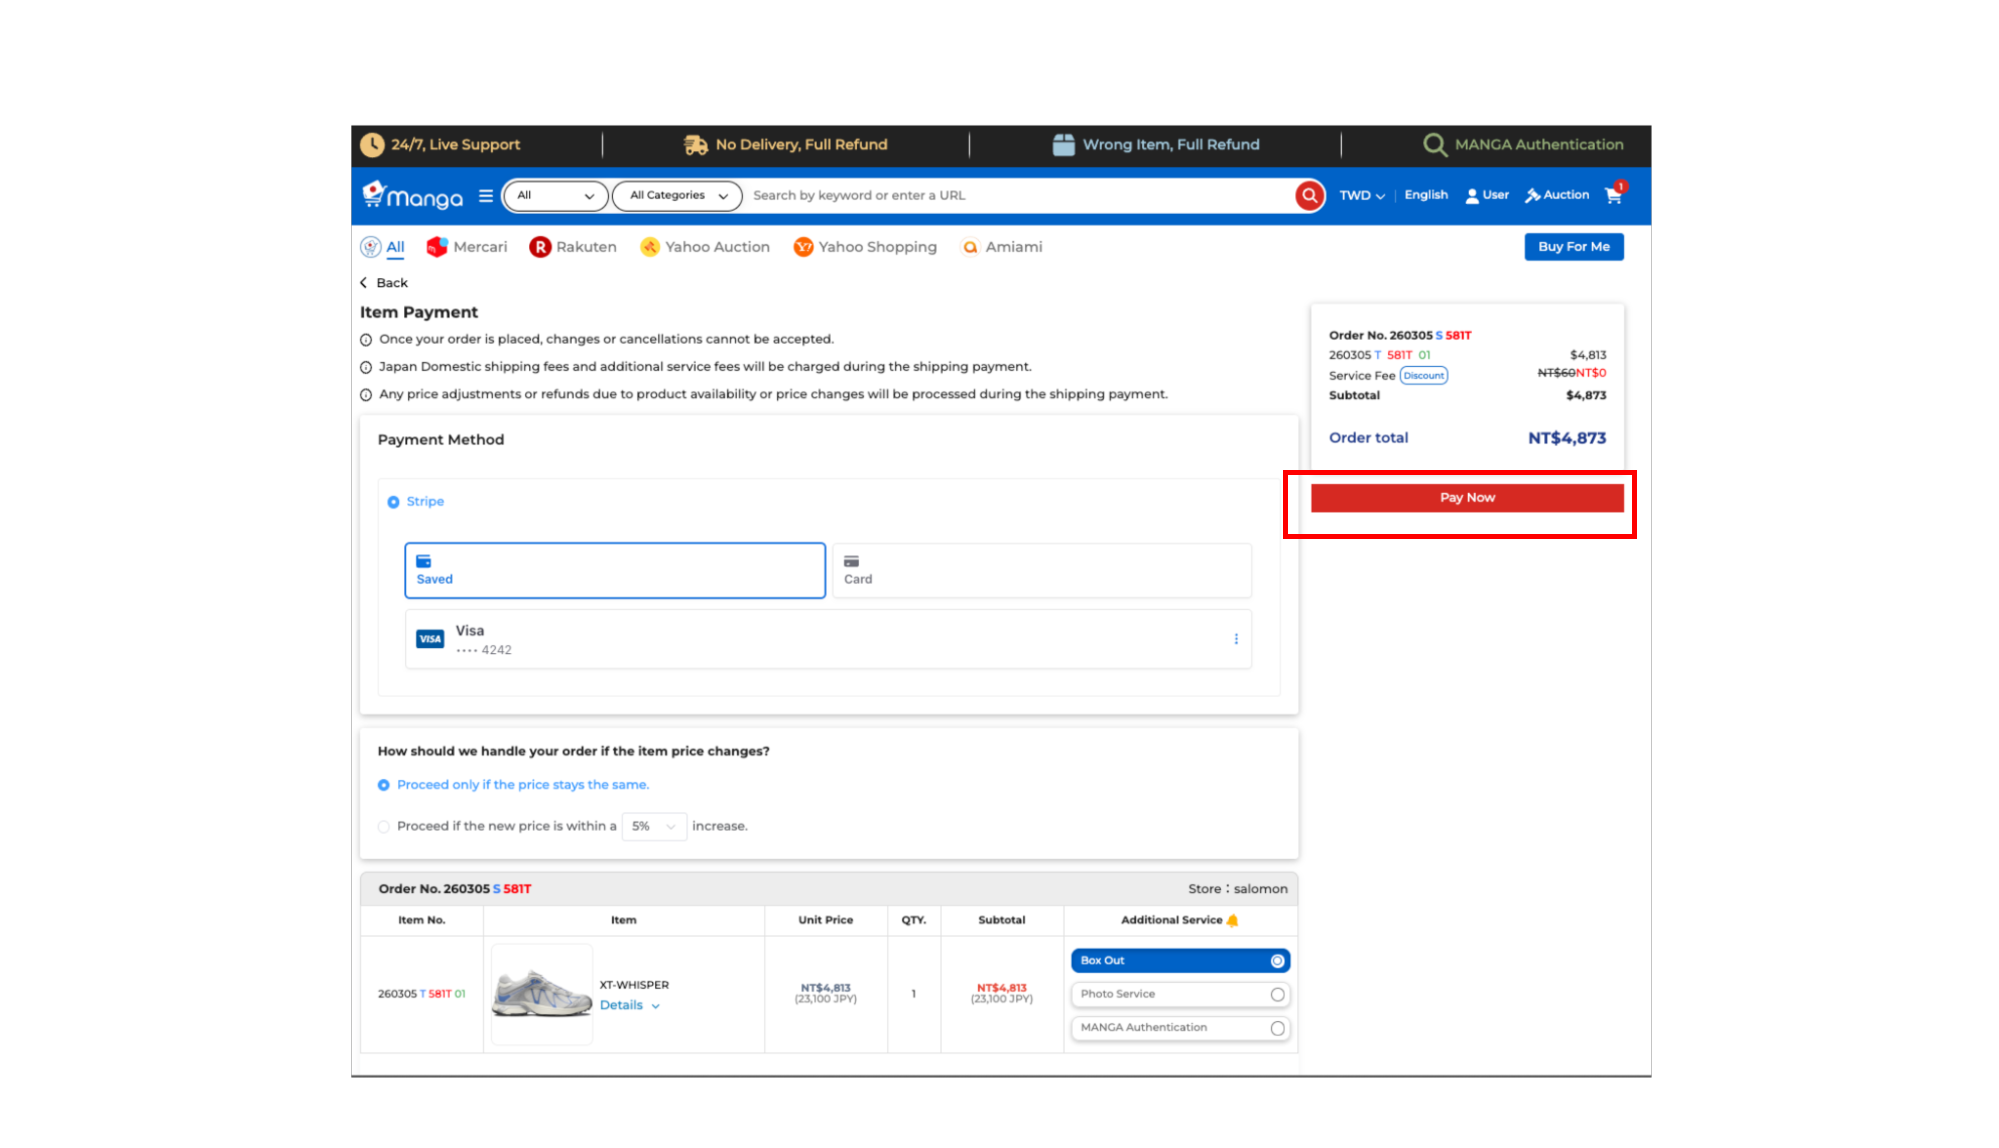Click the Buy For Me button
Image resolution: width=1999 pixels, height=1148 pixels.
[x=1573, y=247]
